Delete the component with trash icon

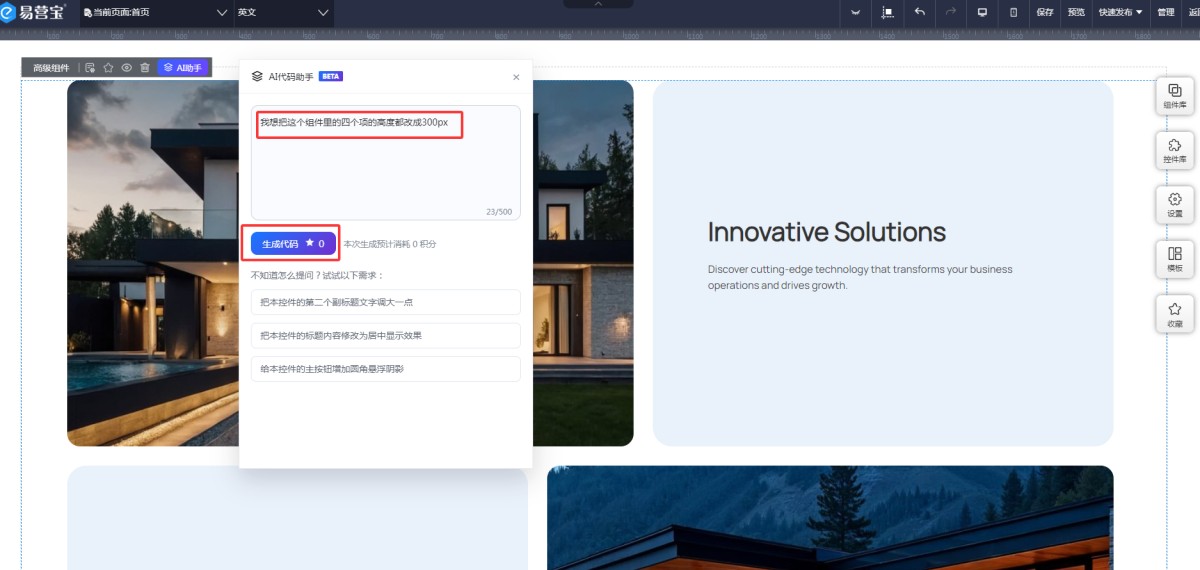(145, 68)
